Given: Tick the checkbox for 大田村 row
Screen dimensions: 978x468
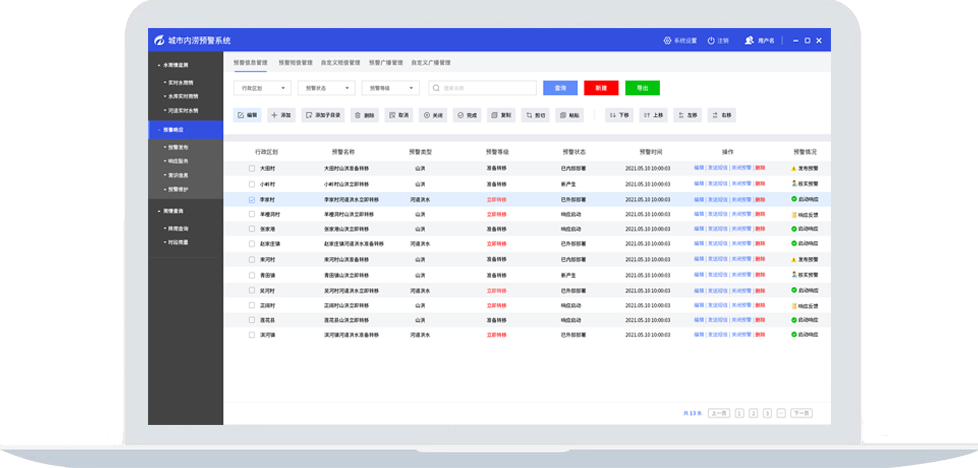Looking at the screenshot, I should tap(252, 168).
